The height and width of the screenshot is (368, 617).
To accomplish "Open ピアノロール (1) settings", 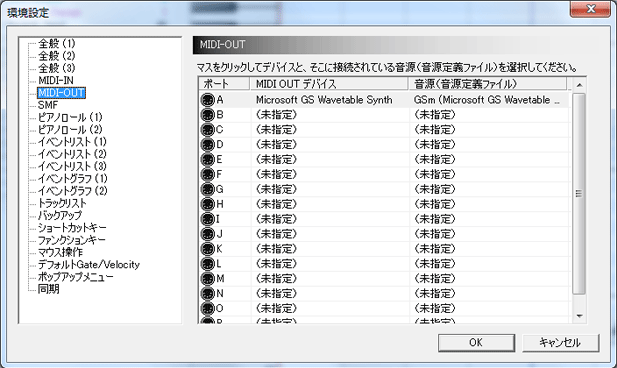I will 70,117.
